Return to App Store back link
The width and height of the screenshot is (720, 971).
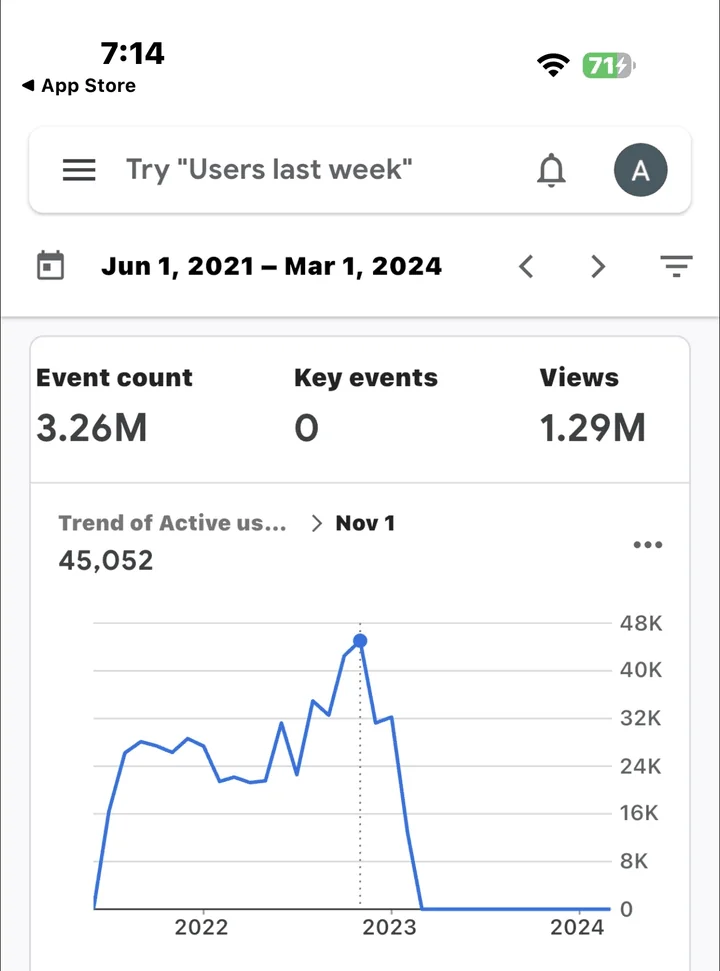79,85
